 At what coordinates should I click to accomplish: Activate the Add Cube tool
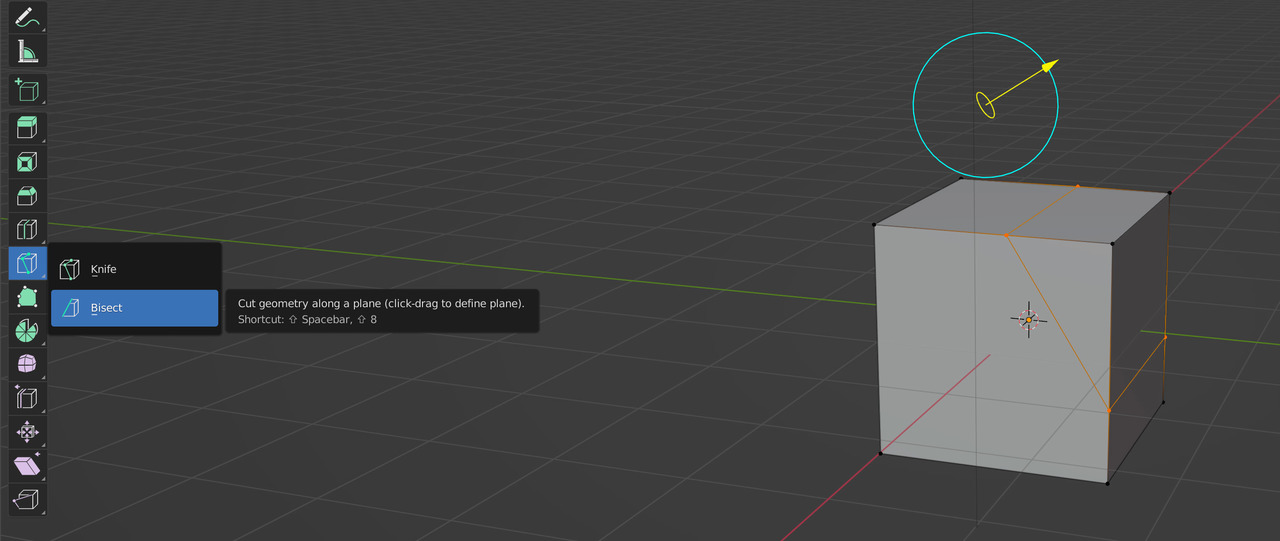pyautogui.click(x=27, y=90)
